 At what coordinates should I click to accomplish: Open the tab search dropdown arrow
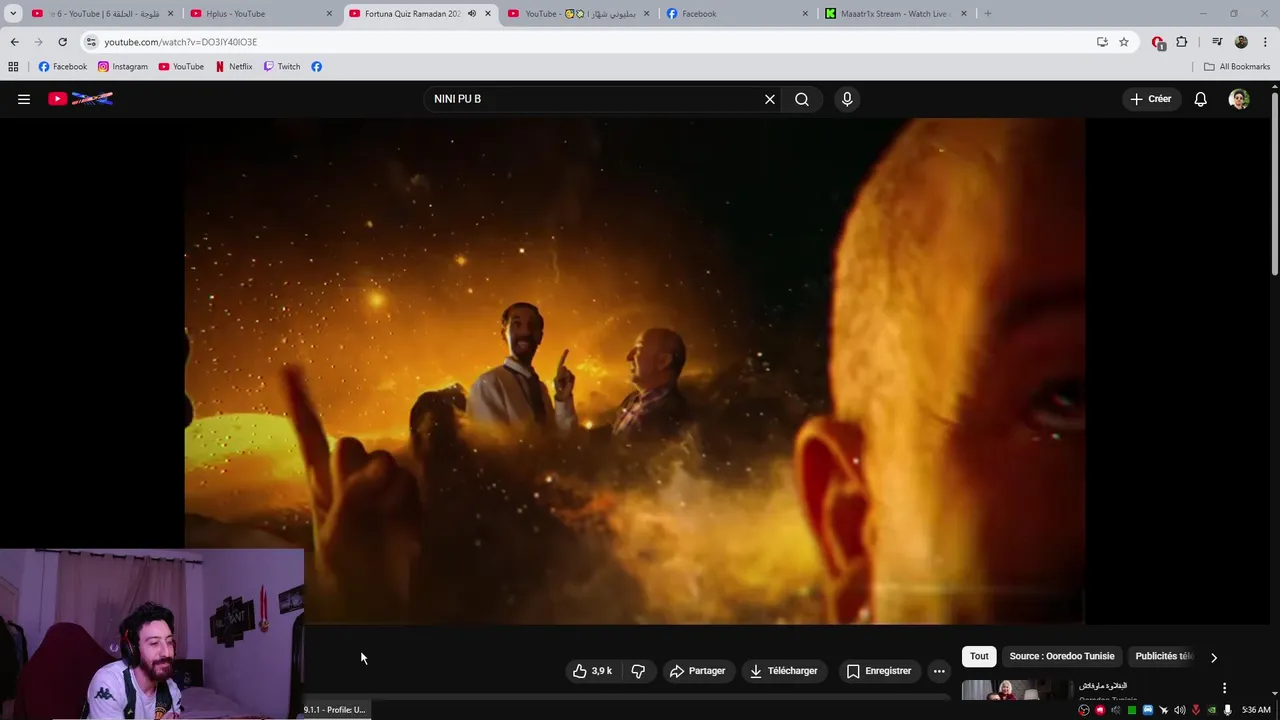pos(13,14)
